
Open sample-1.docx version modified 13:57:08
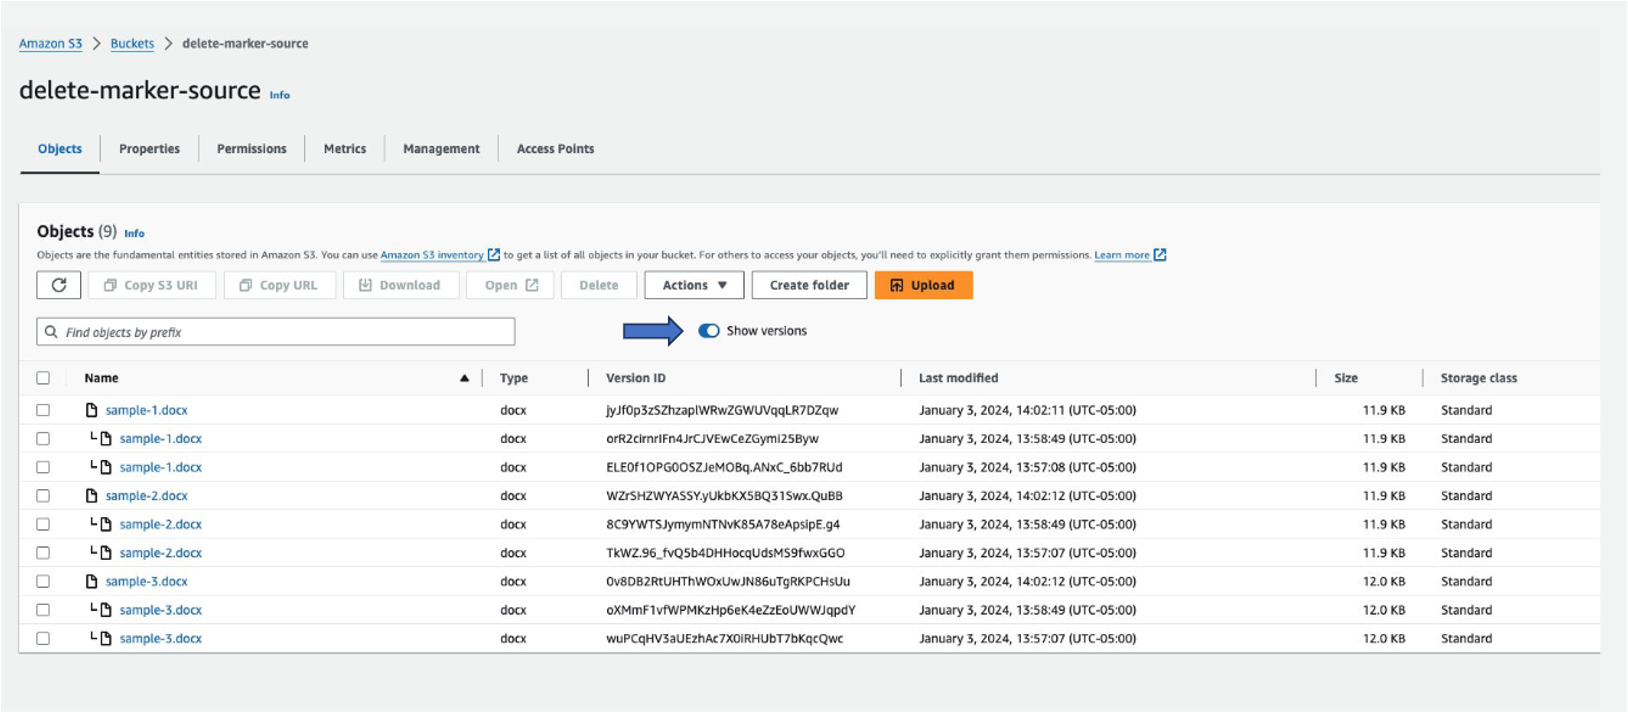tap(160, 467)
